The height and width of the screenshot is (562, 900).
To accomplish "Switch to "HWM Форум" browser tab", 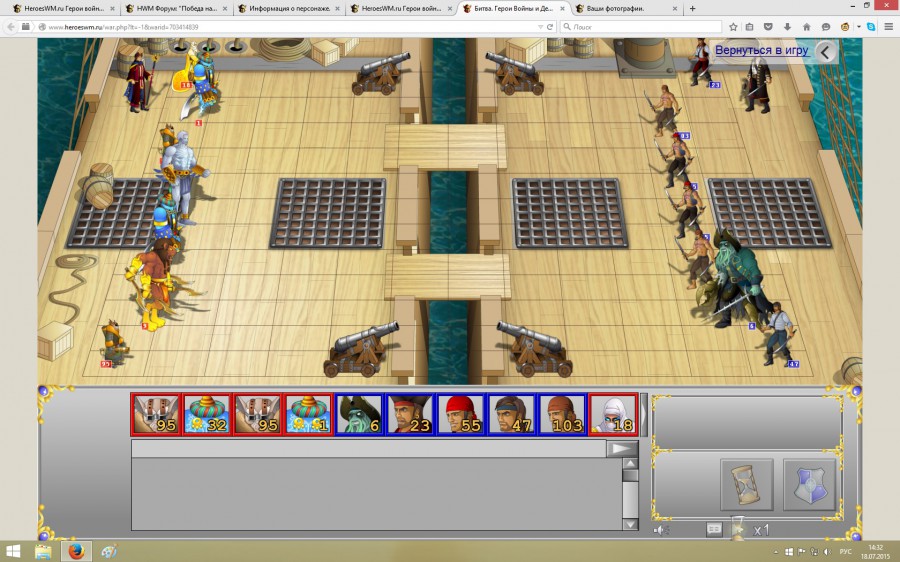I will point(176,9).
